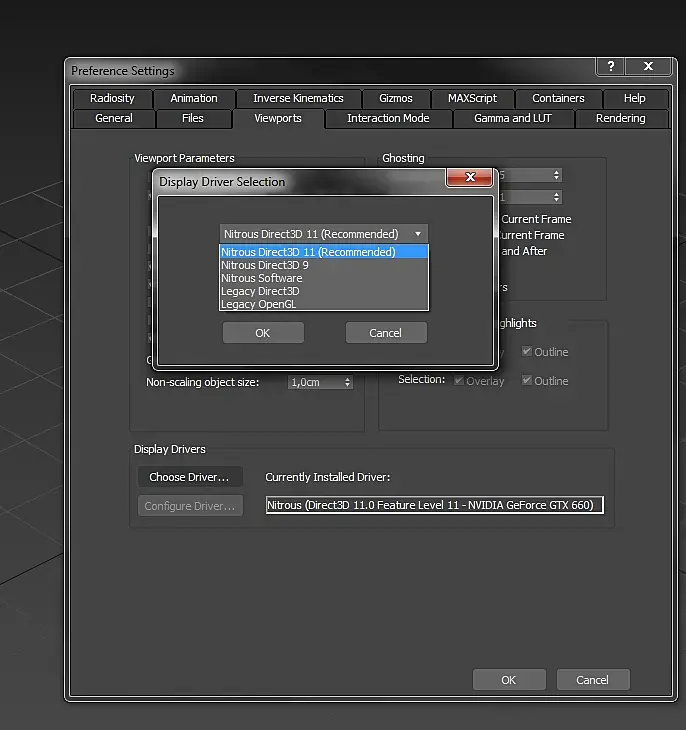Open the Containers tab
The image size is (686, 730).
coord(558,98)
